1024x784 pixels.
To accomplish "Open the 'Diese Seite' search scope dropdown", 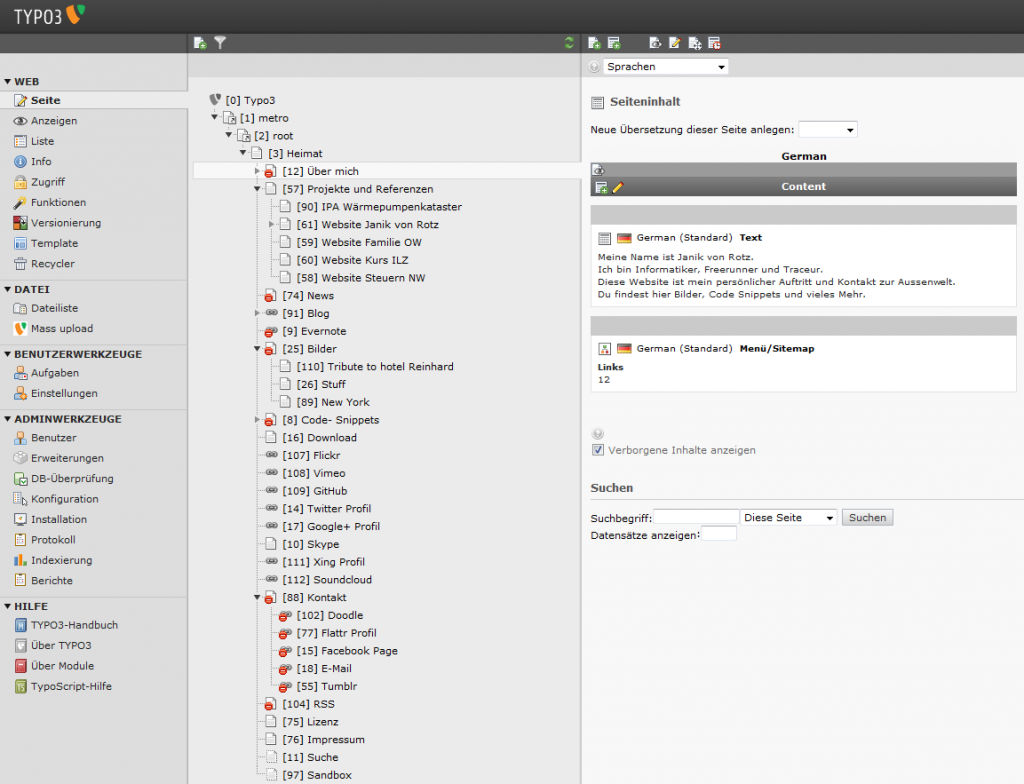I will [788, 518].
